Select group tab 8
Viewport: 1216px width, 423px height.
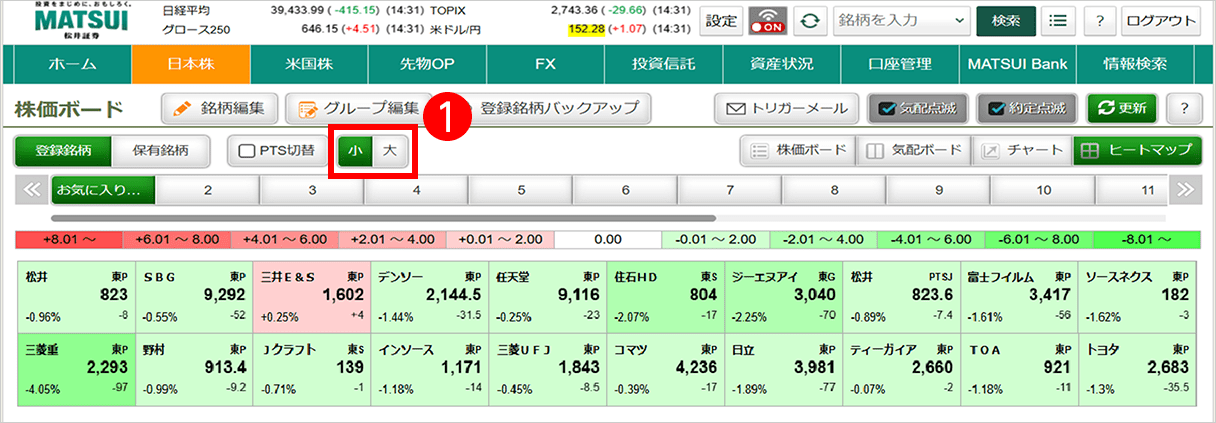tap(835, 189)
